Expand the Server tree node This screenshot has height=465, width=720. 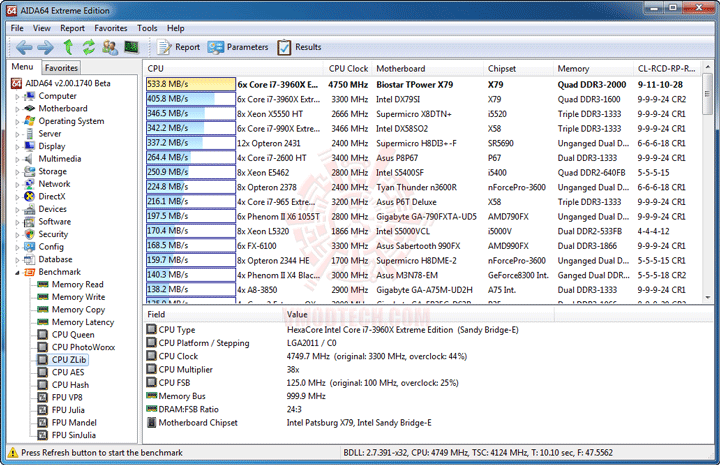(17, 134)
